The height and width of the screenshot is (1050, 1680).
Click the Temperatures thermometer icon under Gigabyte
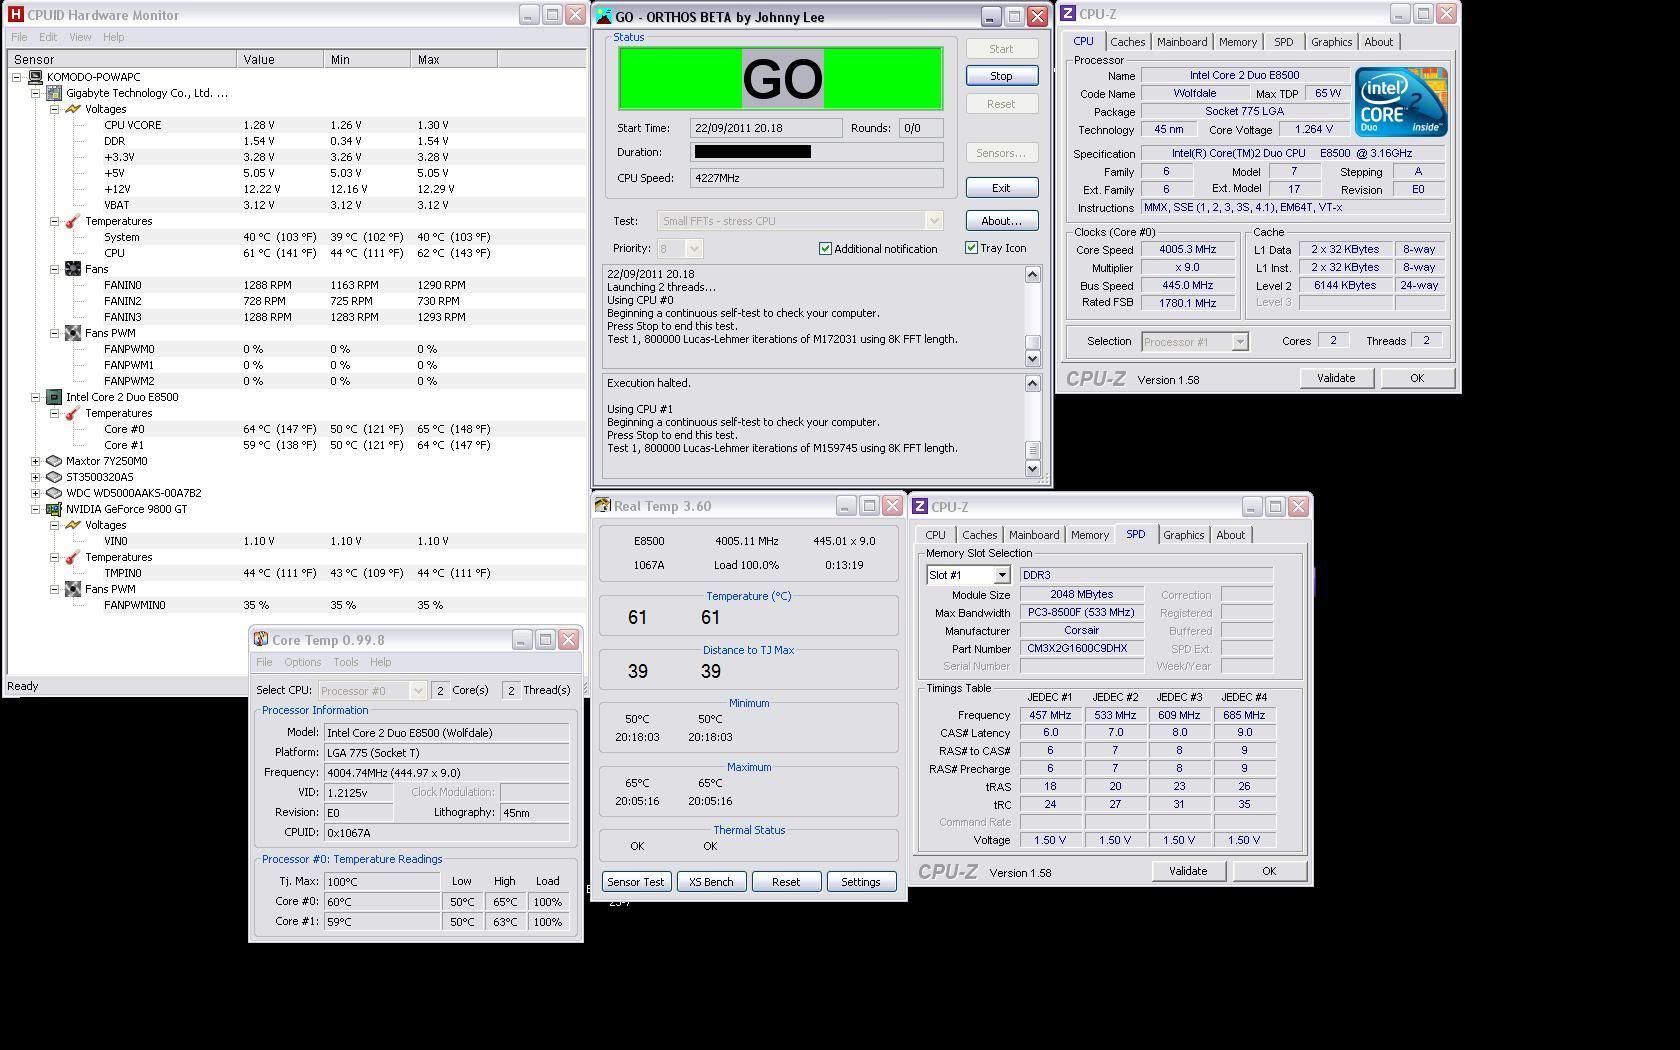tap(73, 221)
